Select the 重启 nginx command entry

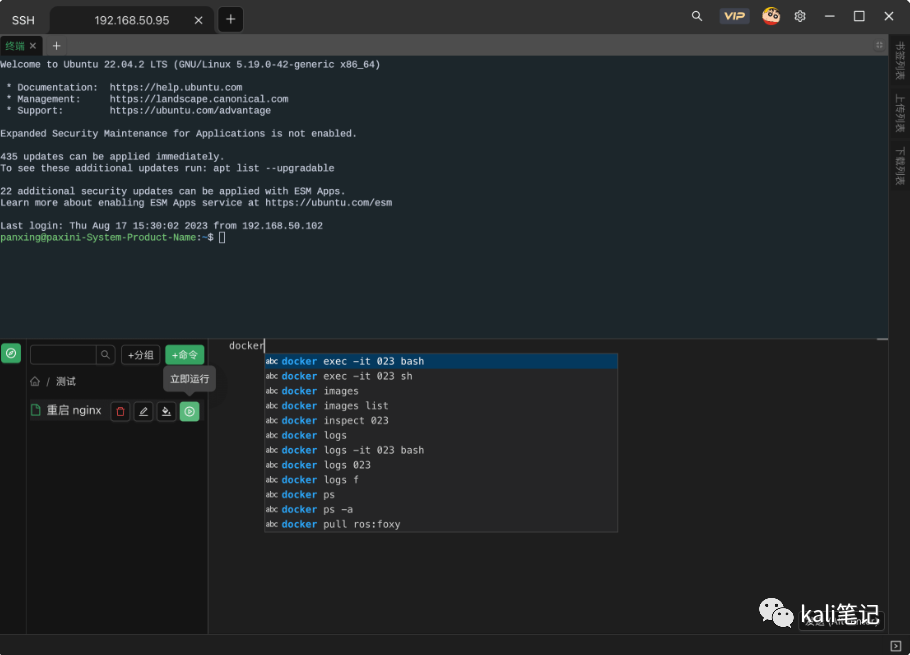(74, 411)
